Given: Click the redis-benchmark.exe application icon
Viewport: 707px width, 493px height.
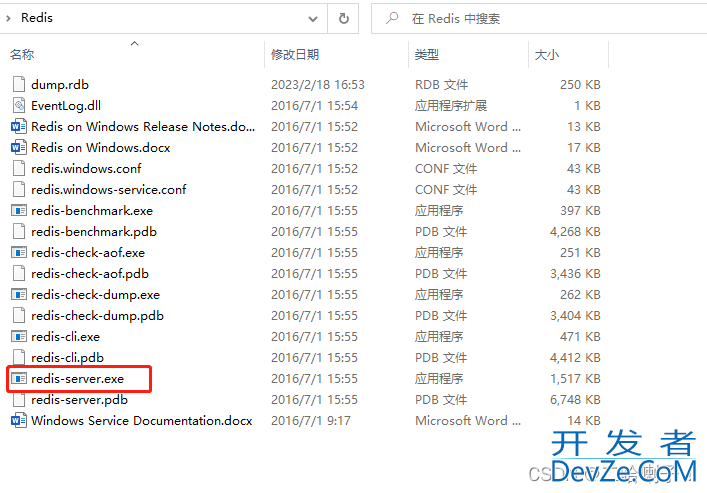Looking at the screenshot, I should coord(19,211).
